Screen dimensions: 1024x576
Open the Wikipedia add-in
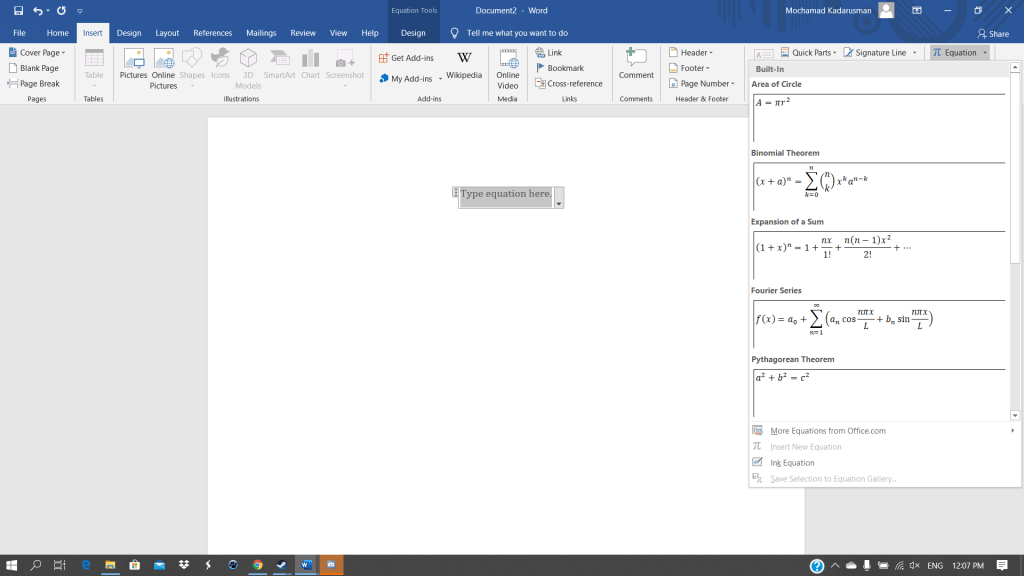[x=464, y=66]
